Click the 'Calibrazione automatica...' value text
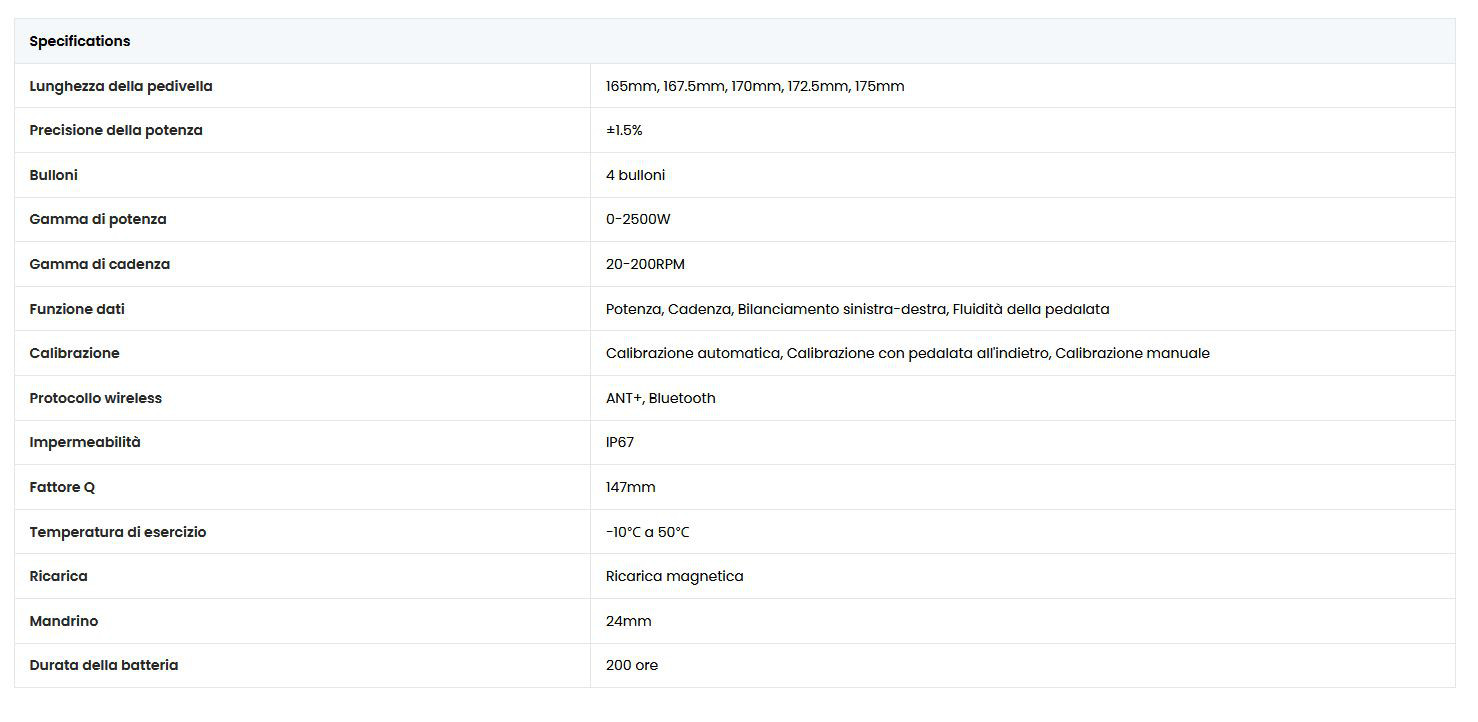This screenshot has height=722, width=1478. (908, 353)
